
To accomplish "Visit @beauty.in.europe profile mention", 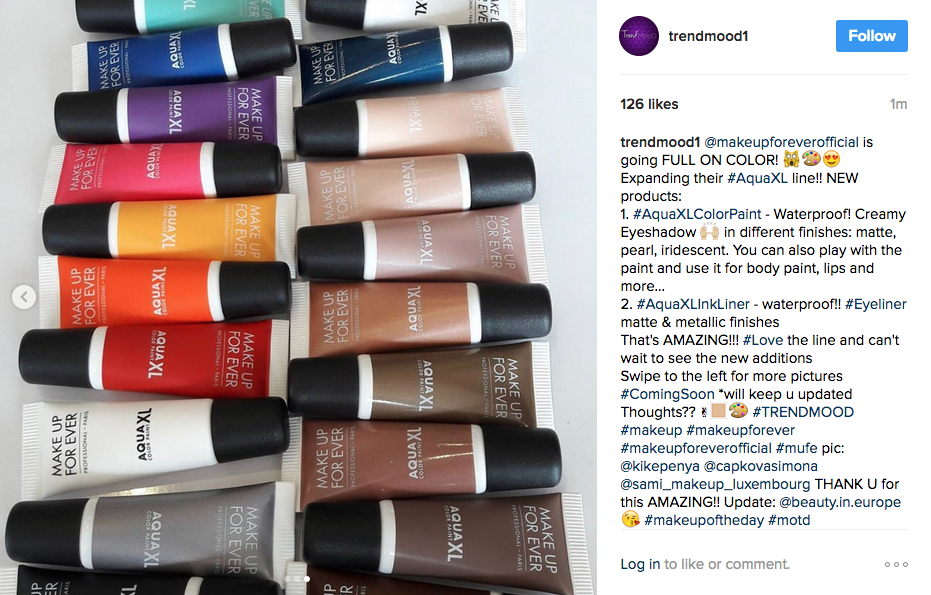I will click(x=840, y=502).
